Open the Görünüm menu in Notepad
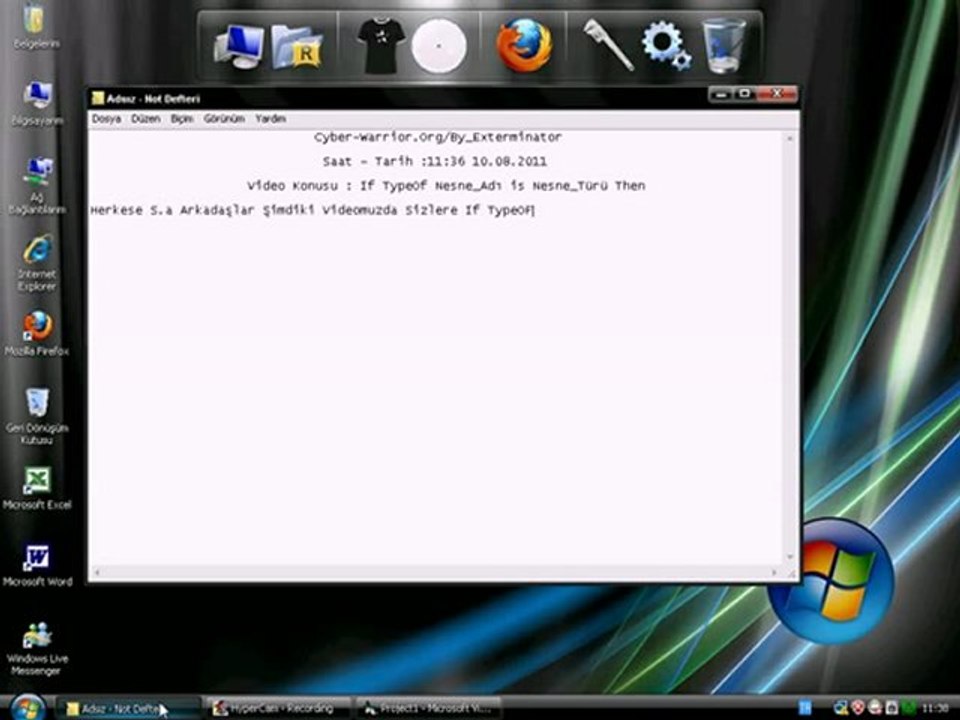 click(224, 119)
